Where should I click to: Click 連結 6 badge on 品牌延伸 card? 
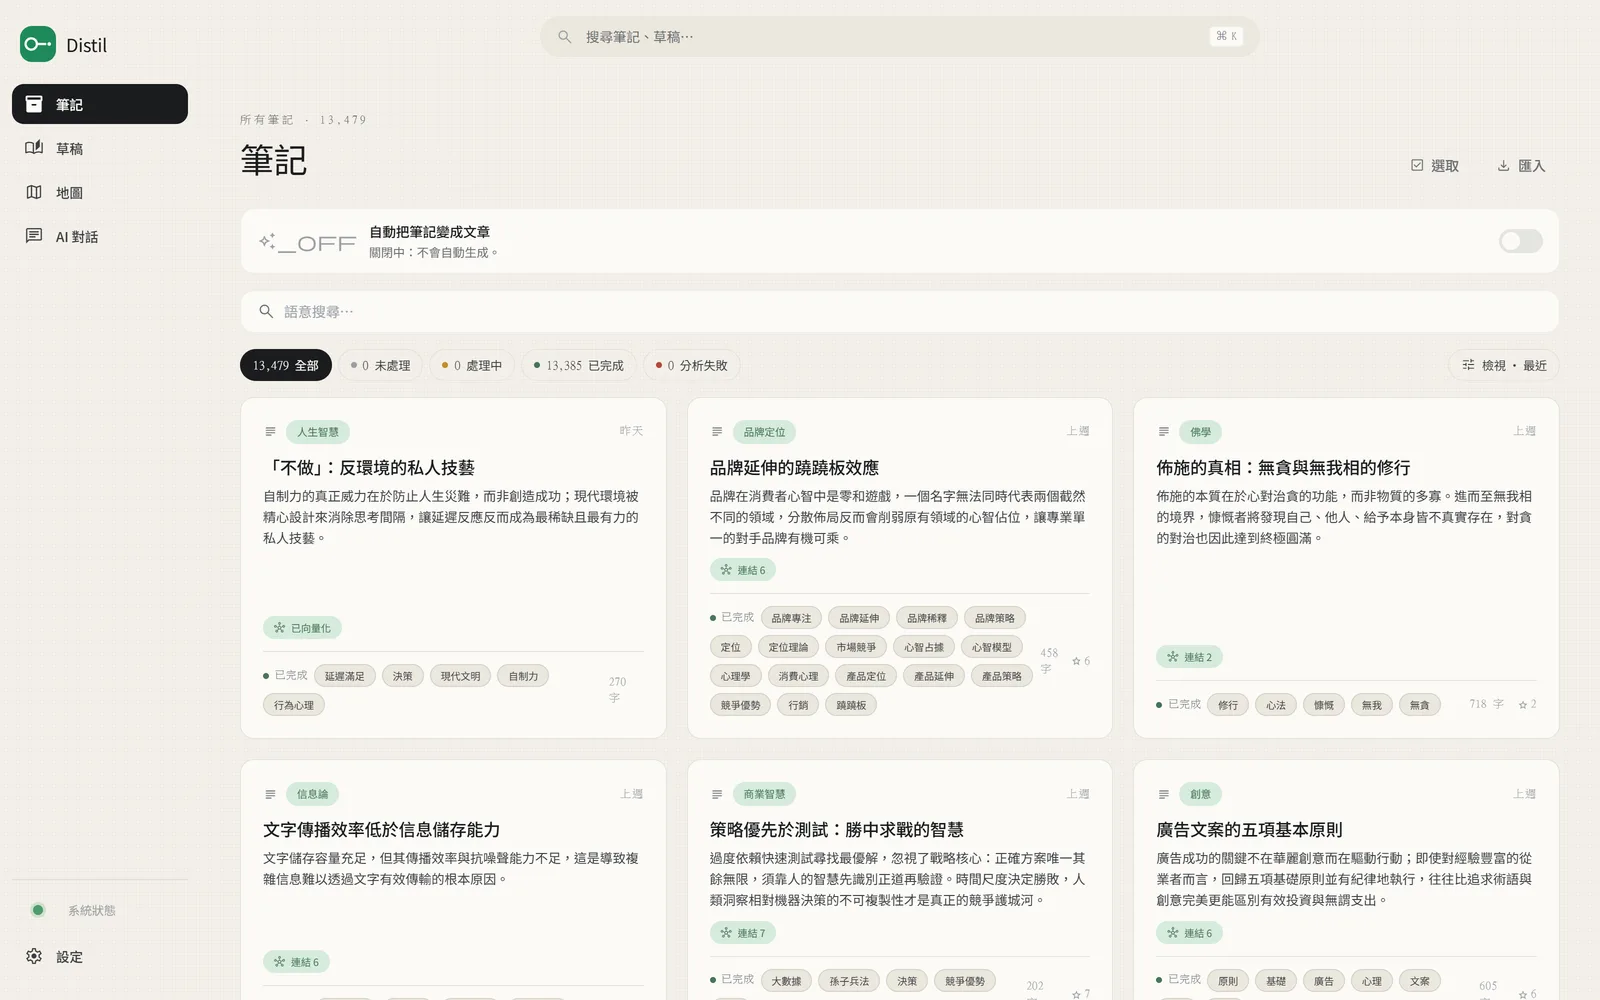click(x=743, y=570)
